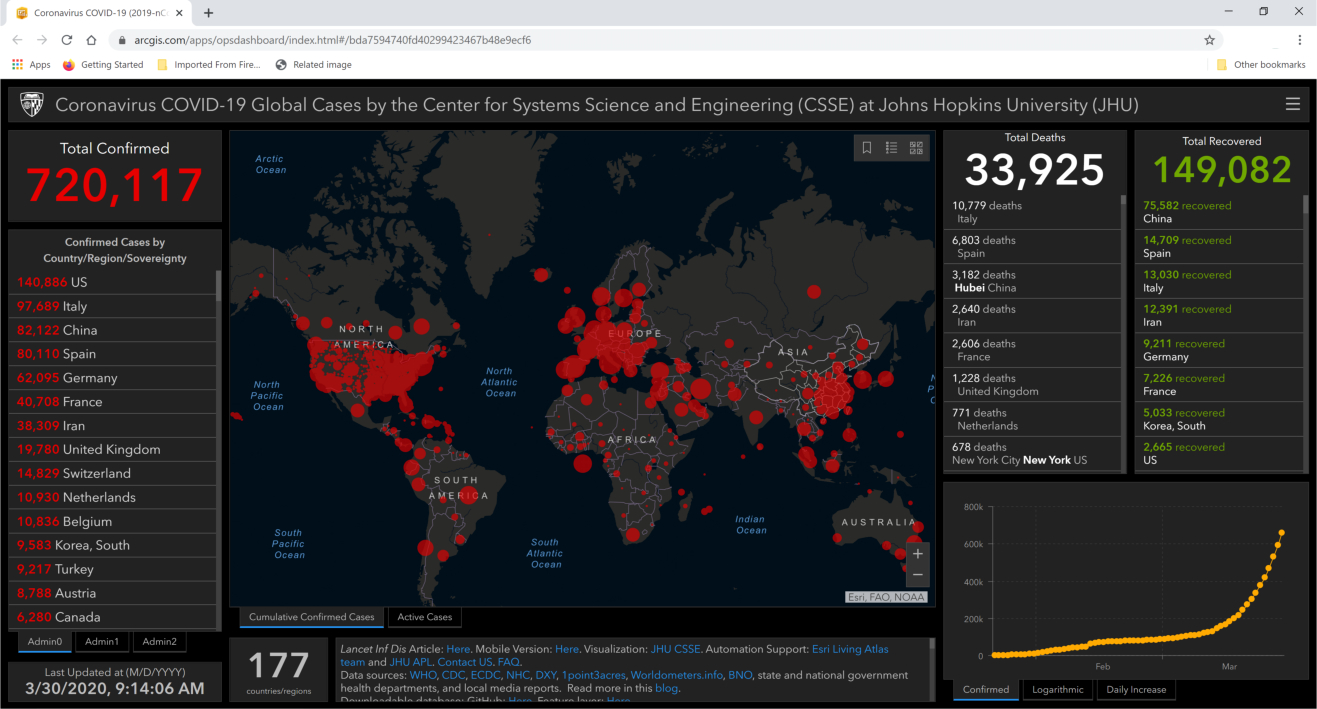Screen dimensions: 1317x709
Task: Click the Total Deaths list scrollbar
Action: tap(1123, 201)
